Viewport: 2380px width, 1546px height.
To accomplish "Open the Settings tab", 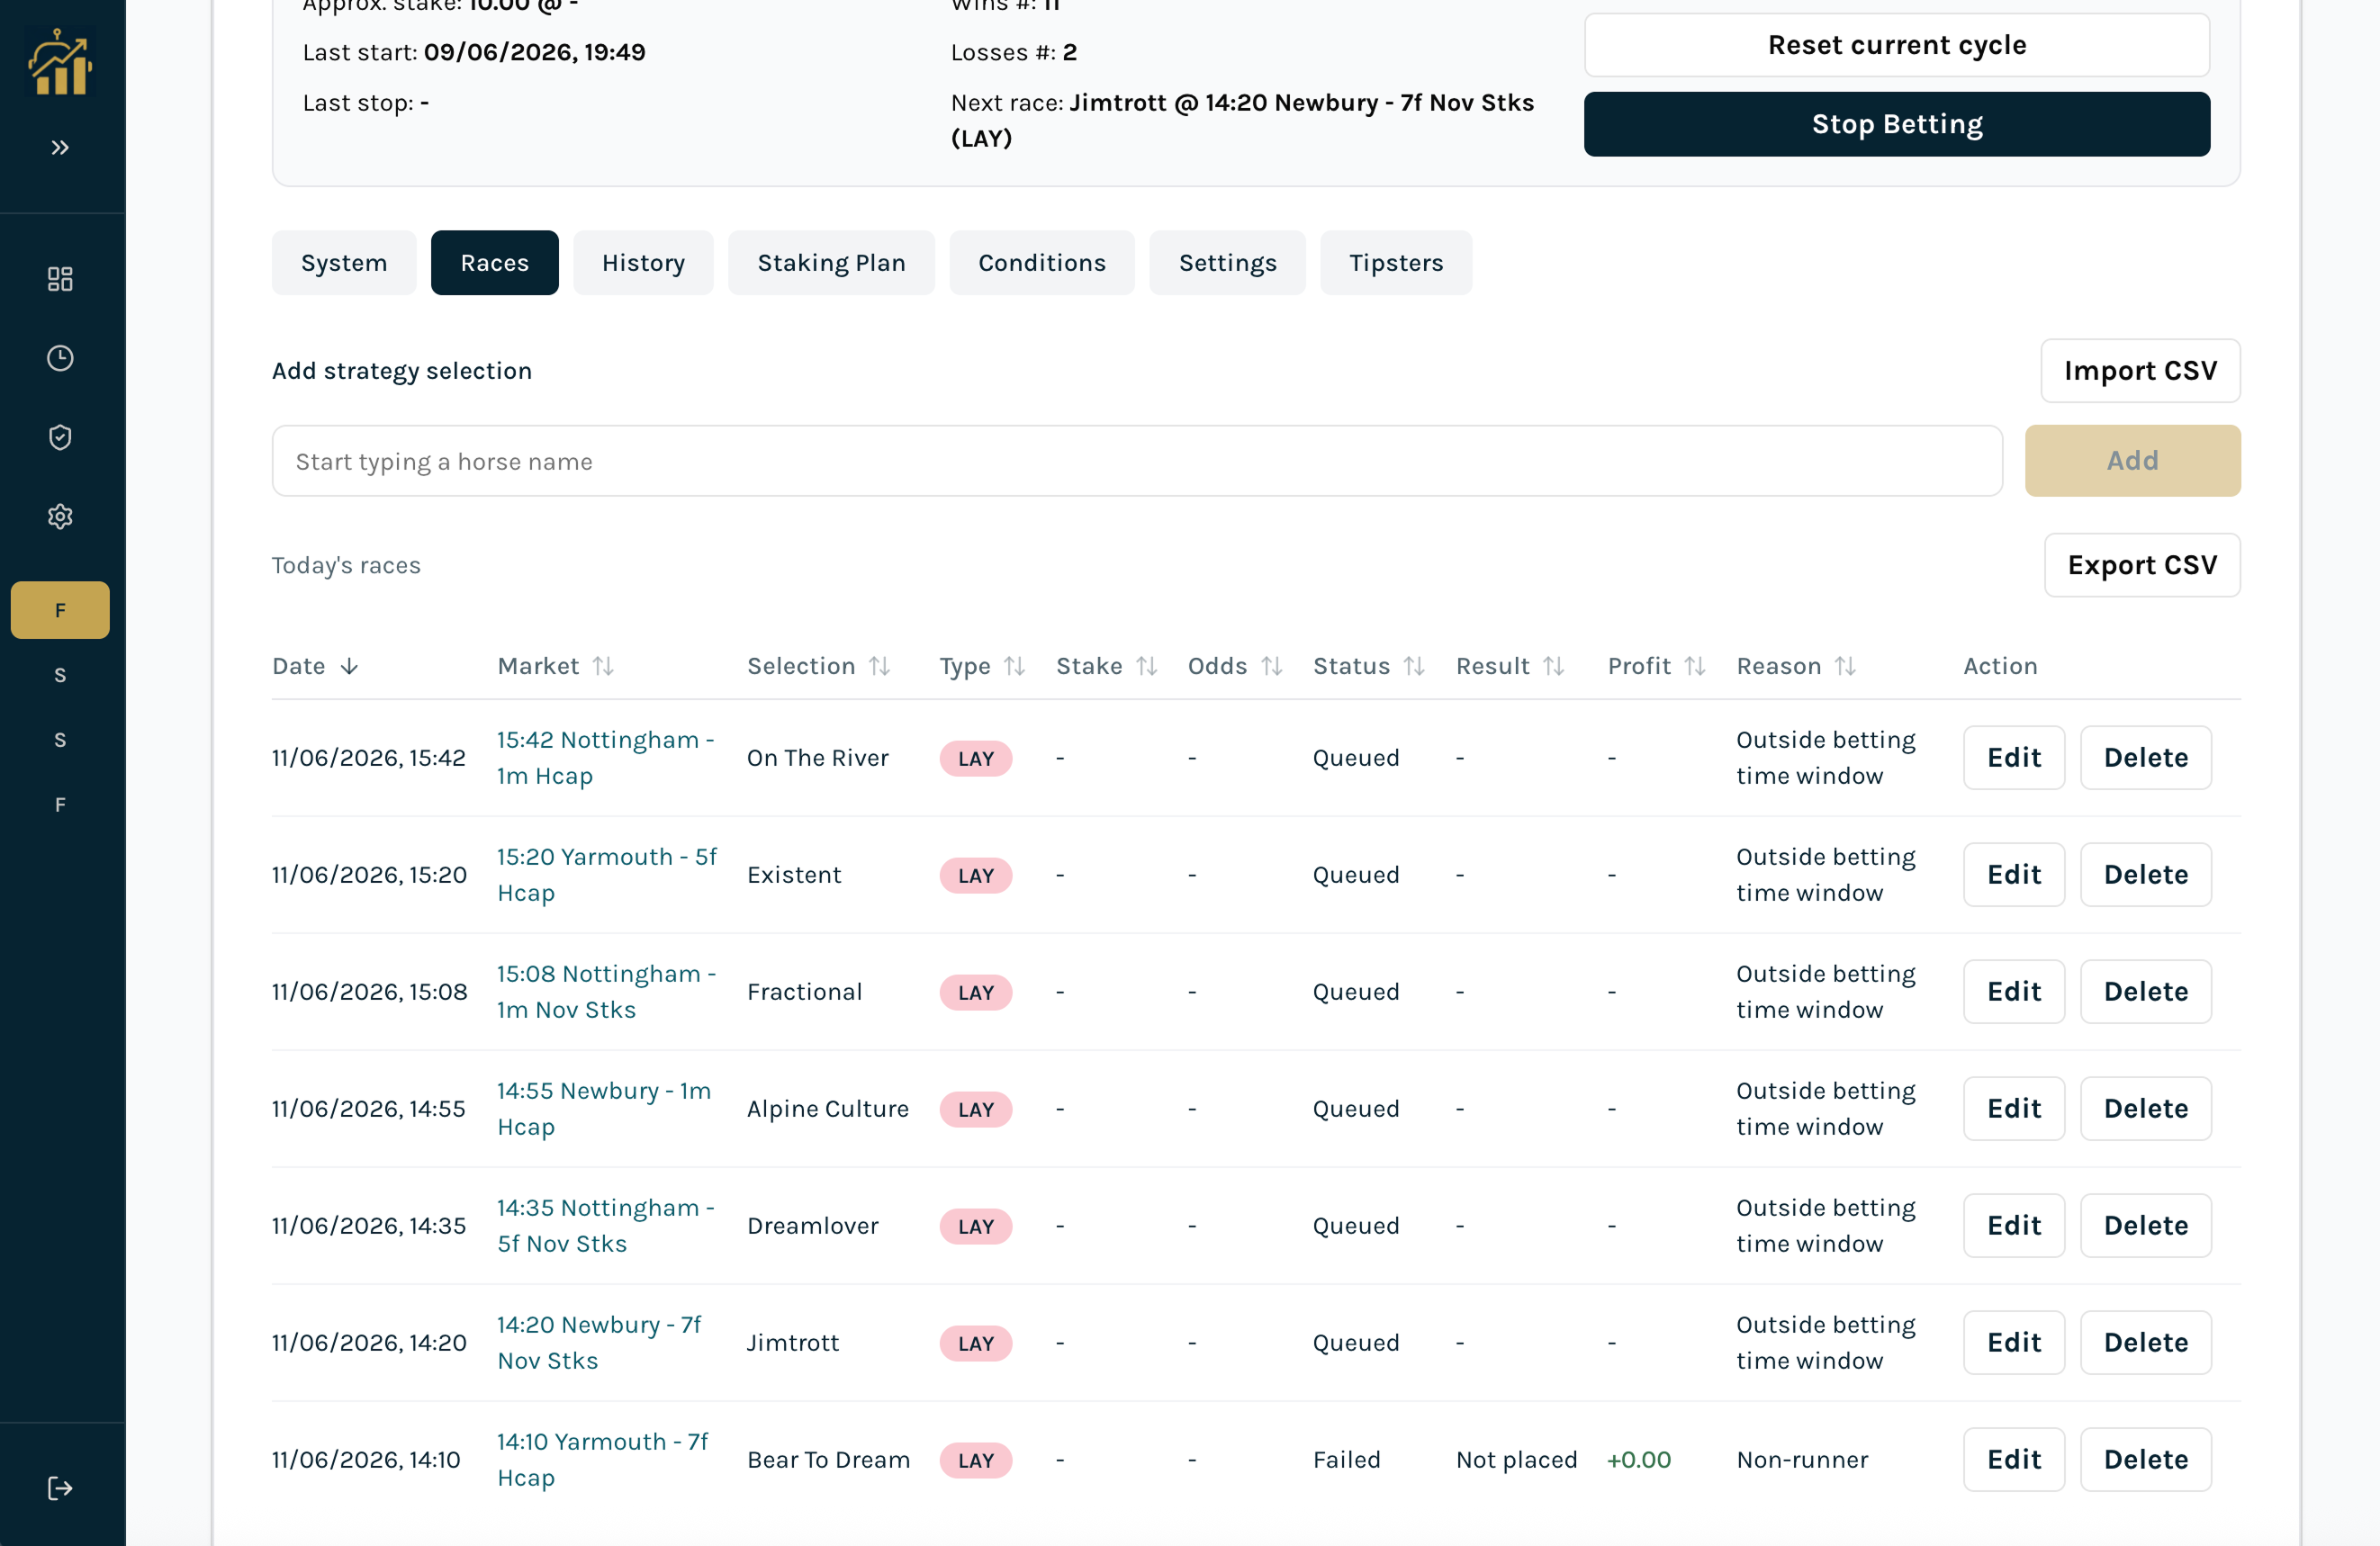I will 1227,263.
